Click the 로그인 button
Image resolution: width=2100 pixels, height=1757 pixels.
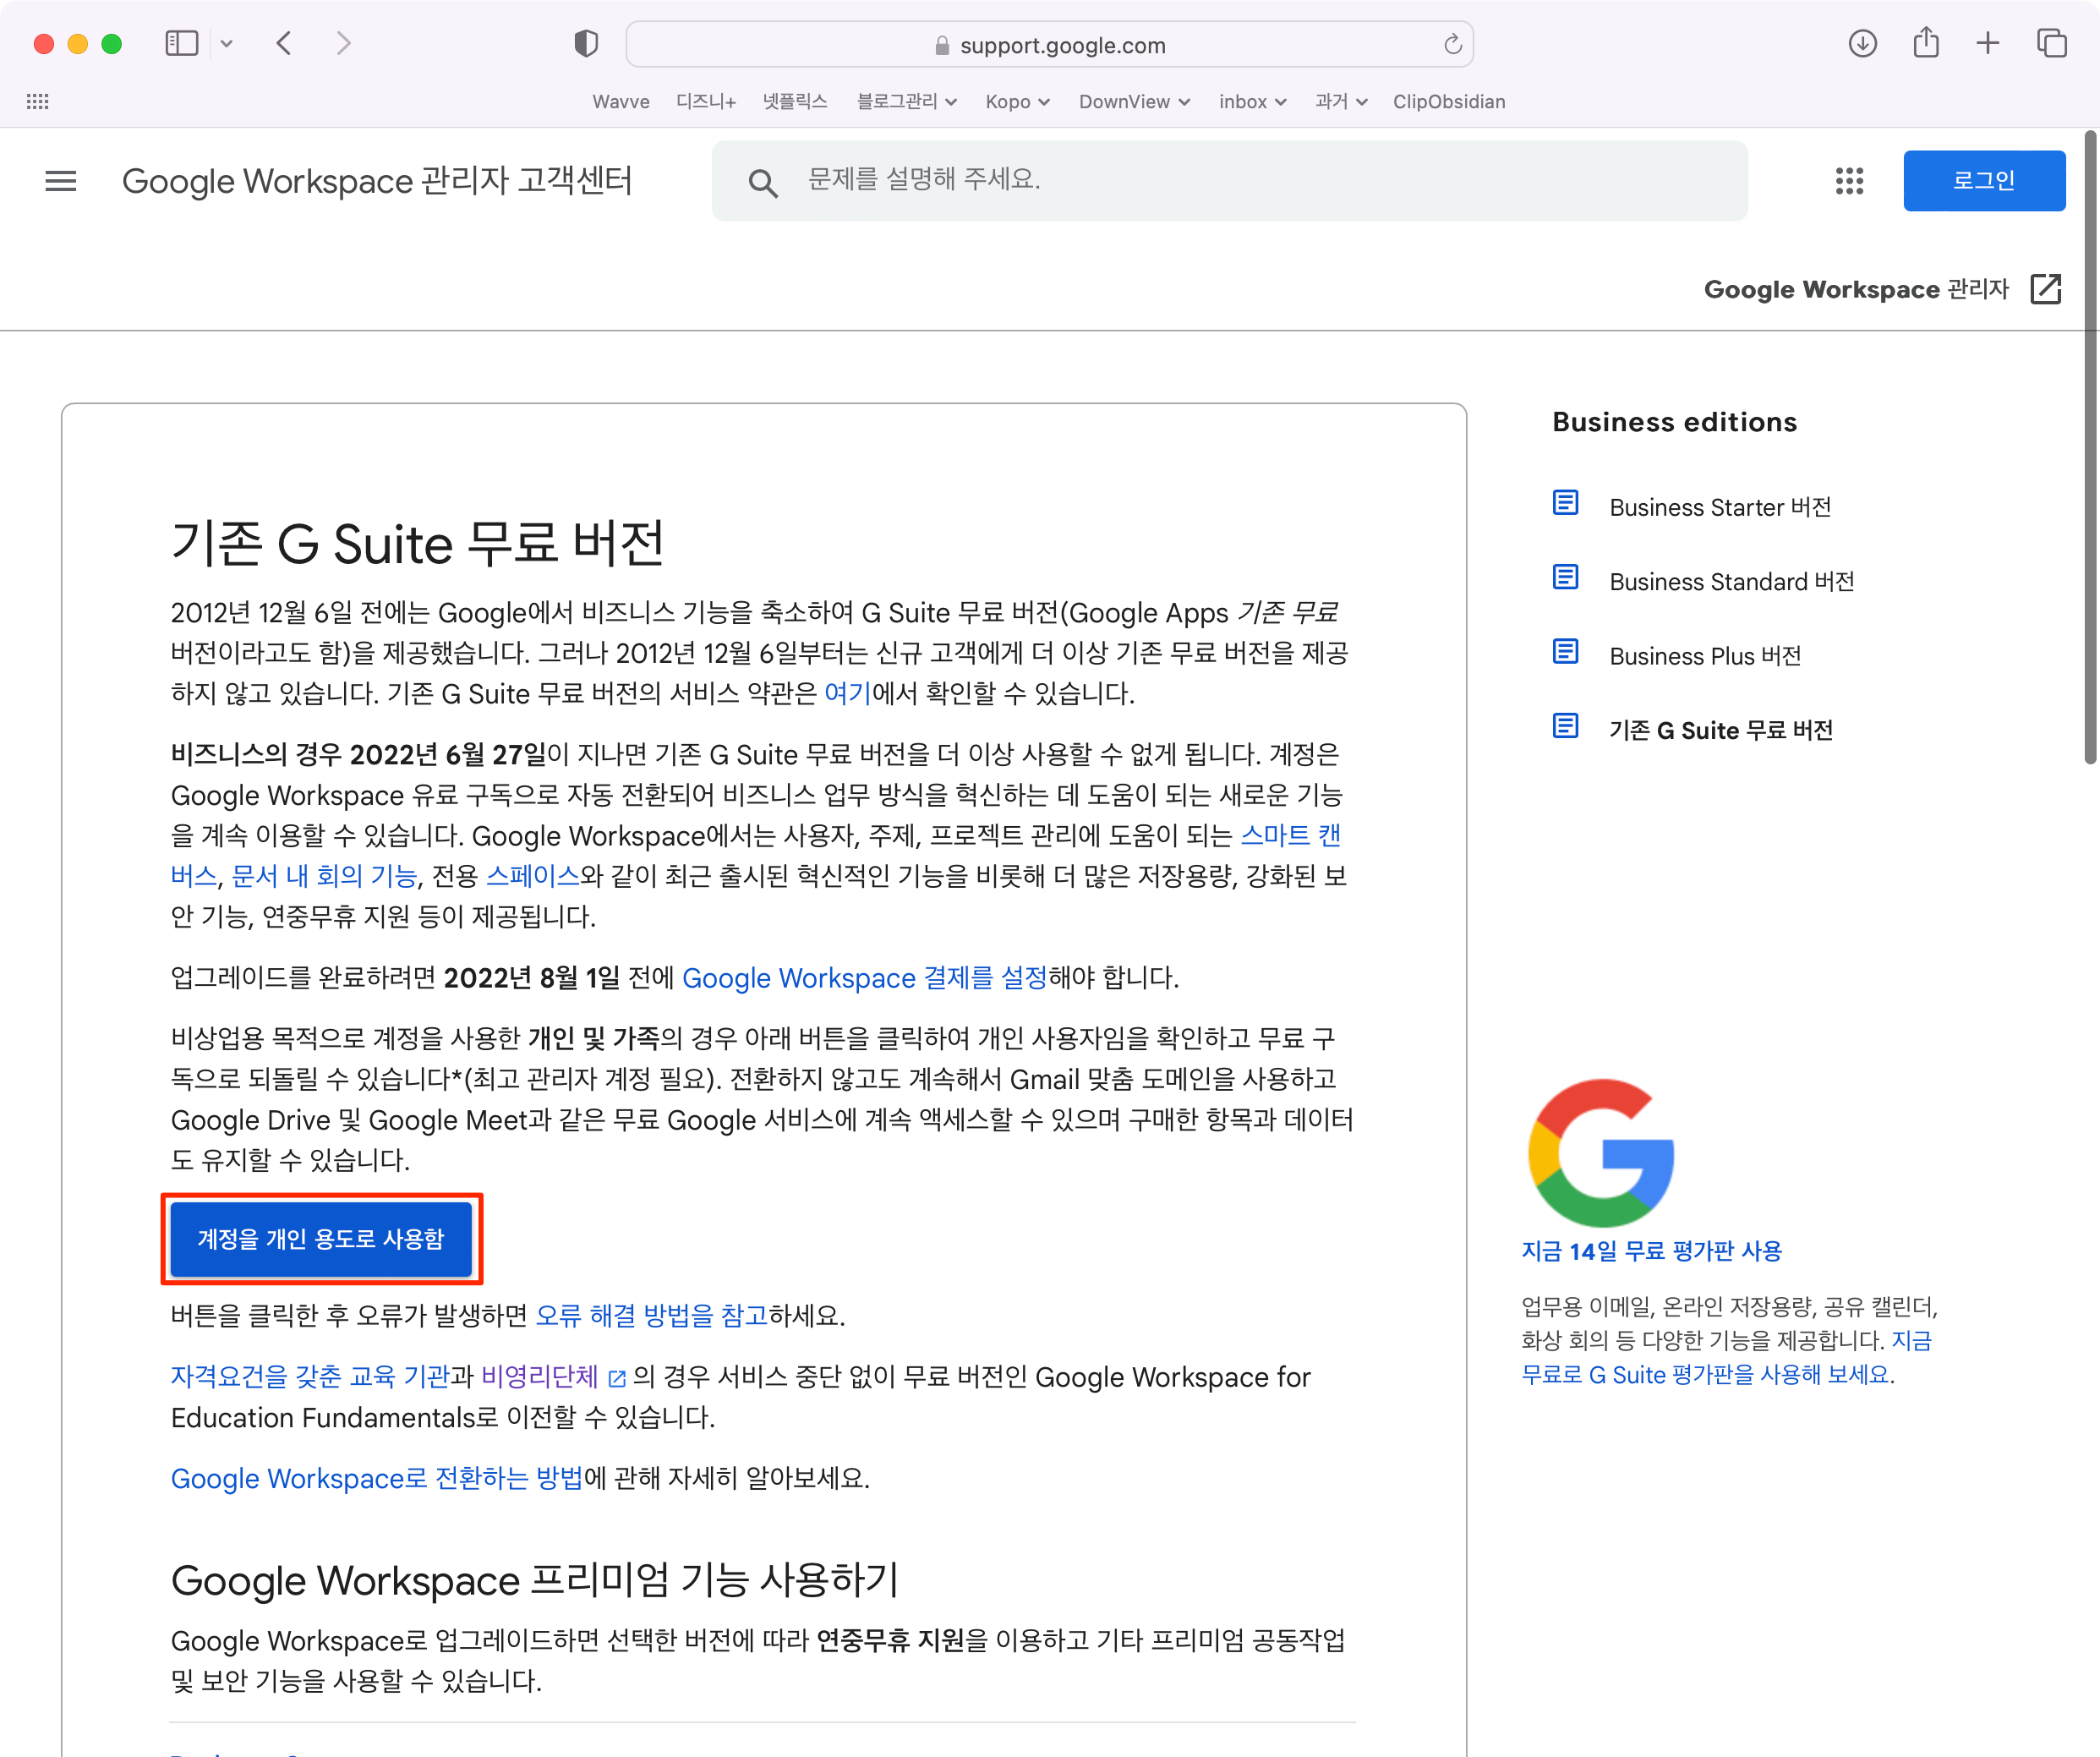coord(1983,181)
